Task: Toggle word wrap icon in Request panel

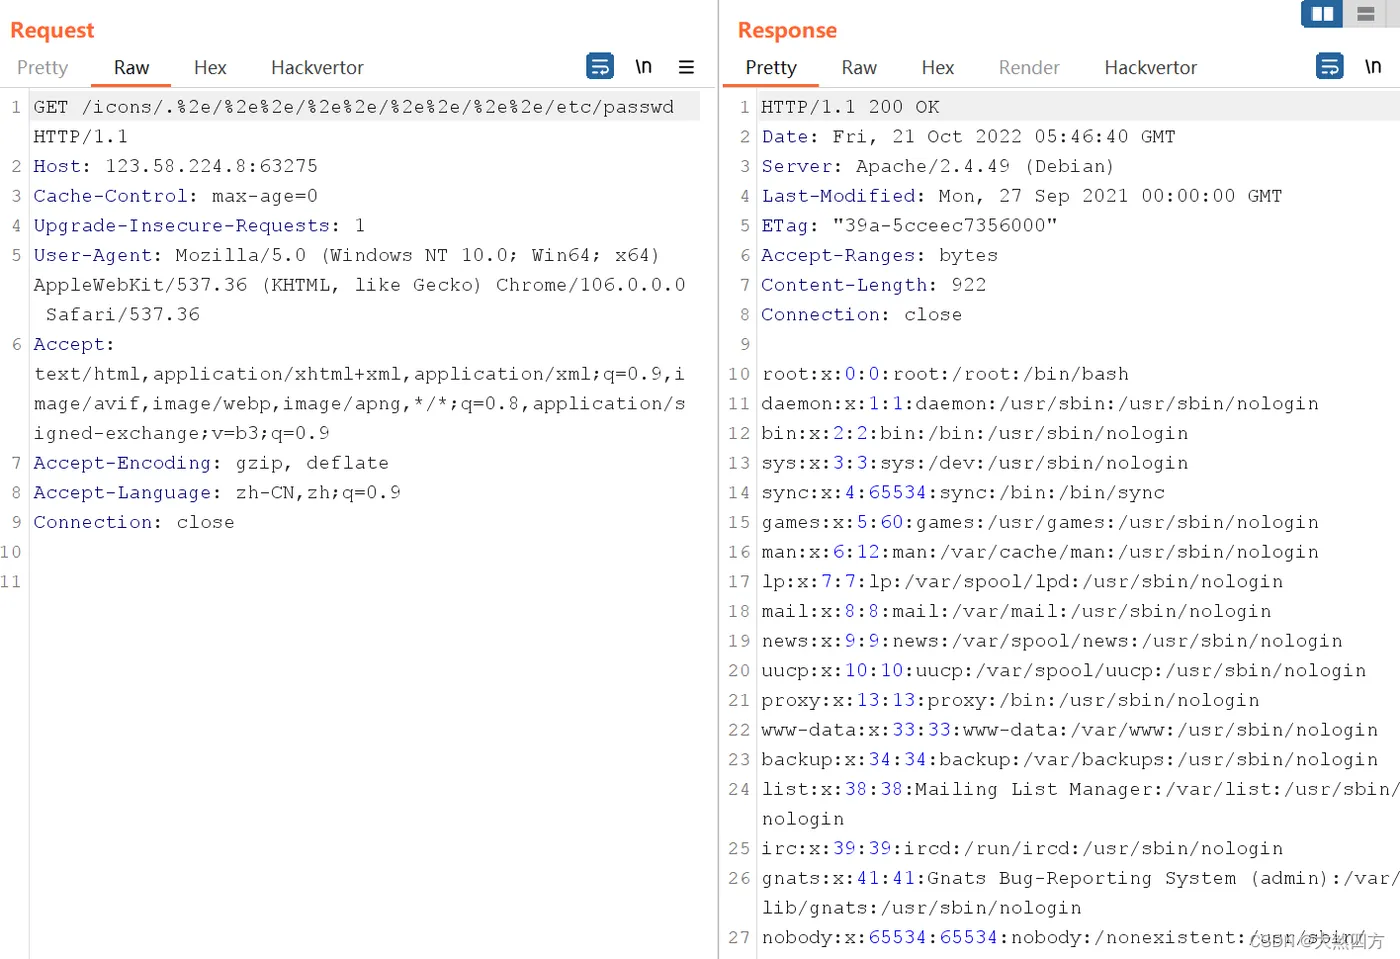Action: coord(600,66)
